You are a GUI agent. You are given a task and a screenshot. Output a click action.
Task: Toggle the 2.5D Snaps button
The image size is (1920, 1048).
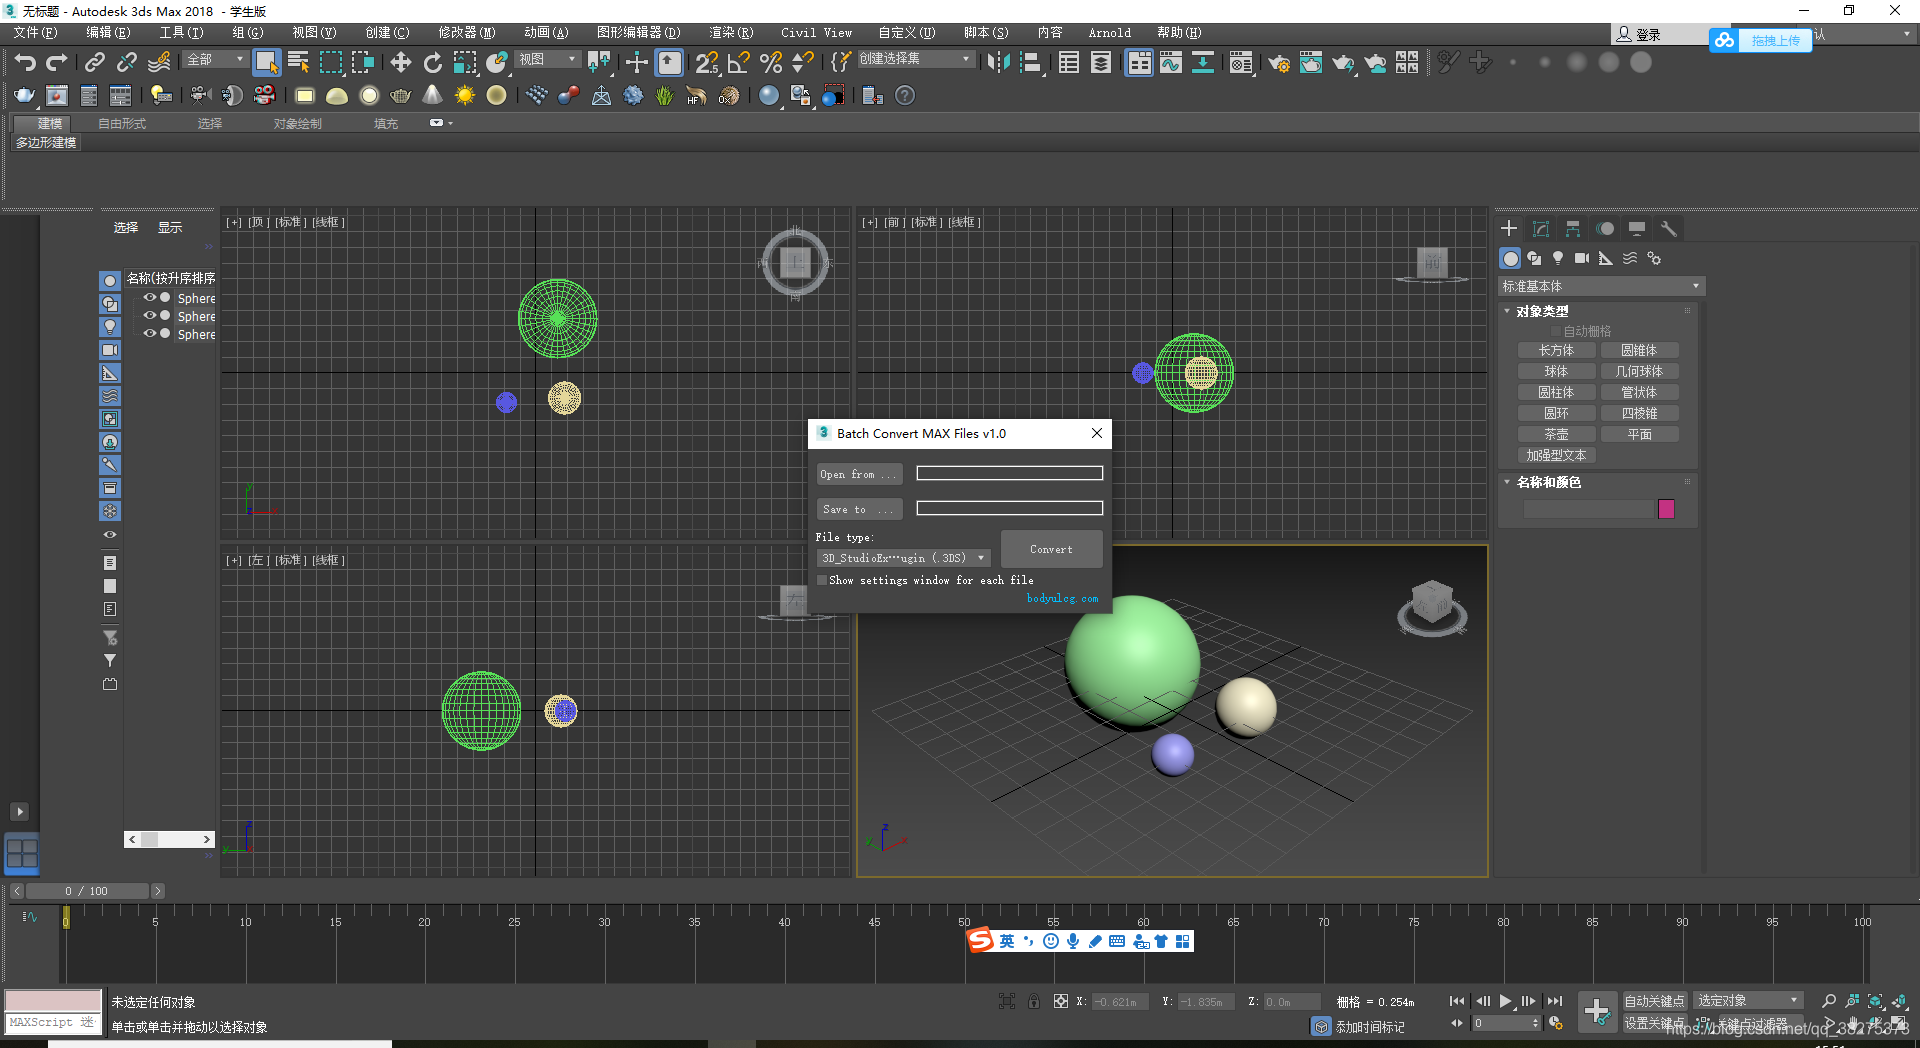(706, 63)
